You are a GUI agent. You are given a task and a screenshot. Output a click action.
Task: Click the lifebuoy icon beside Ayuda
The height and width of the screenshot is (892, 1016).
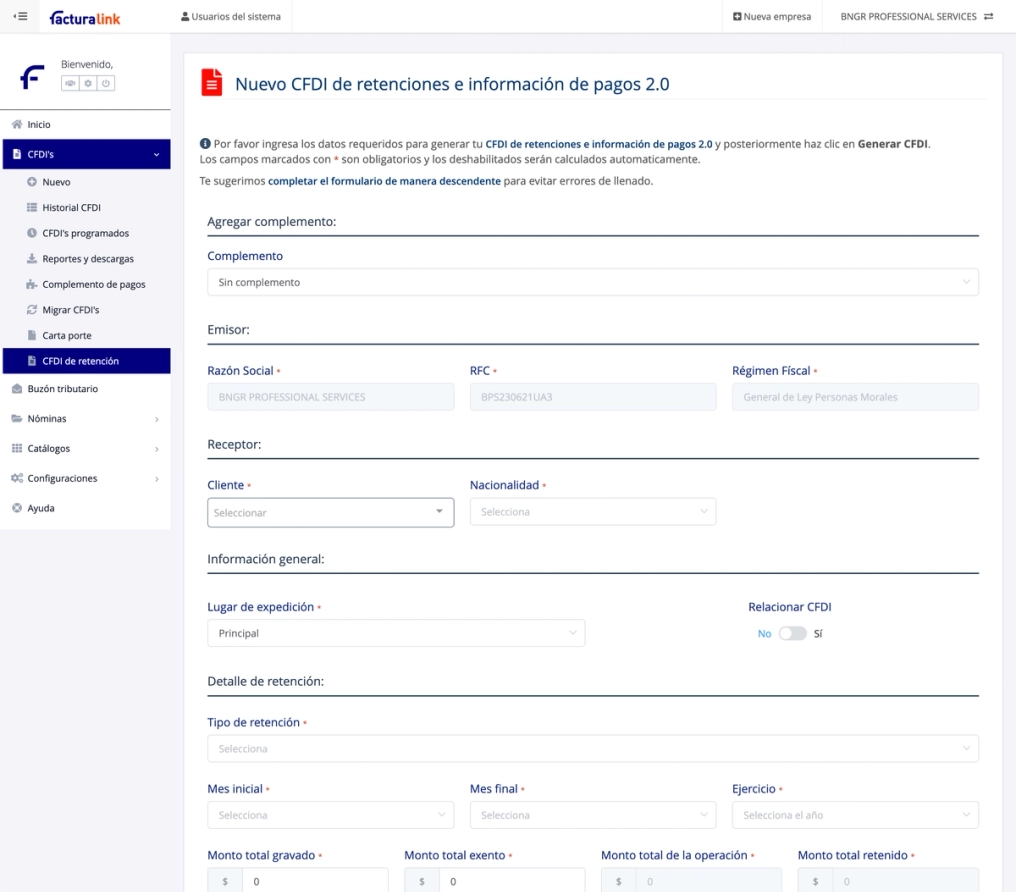point(17,508)
